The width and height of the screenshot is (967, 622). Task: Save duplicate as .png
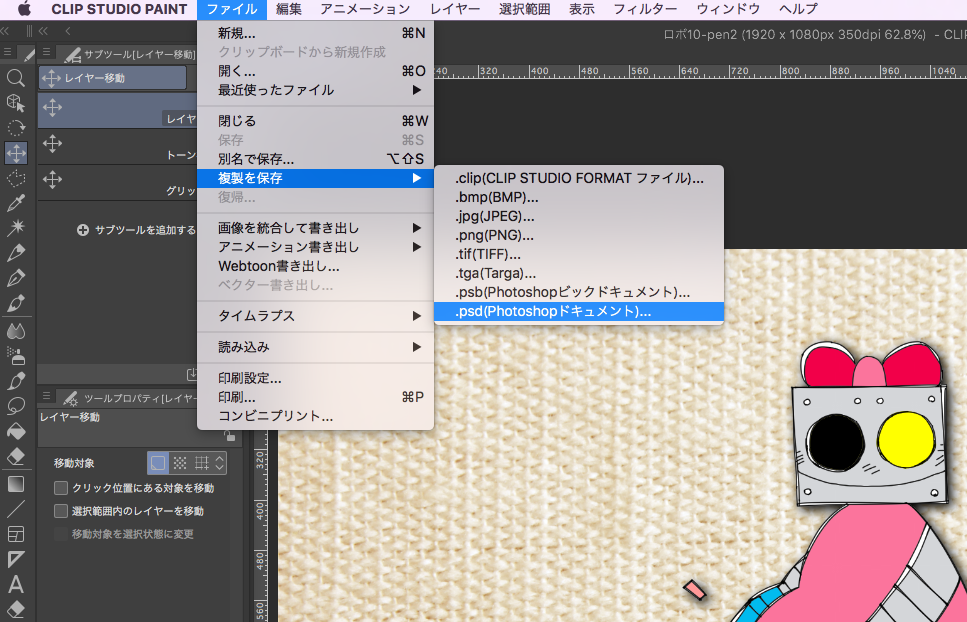click(578, 235)
